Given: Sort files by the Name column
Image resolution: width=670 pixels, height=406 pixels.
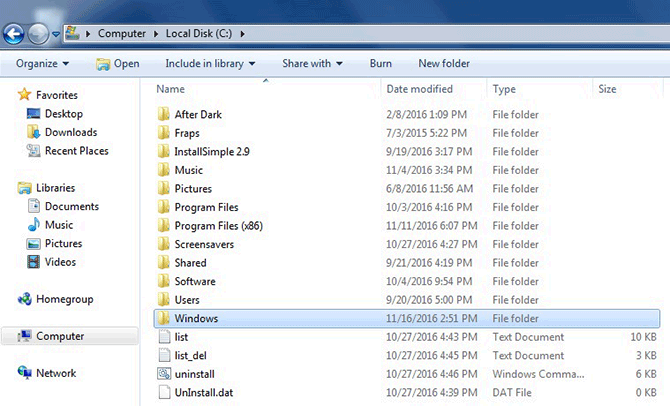Looking at the screenshot, I should (170, 89).
